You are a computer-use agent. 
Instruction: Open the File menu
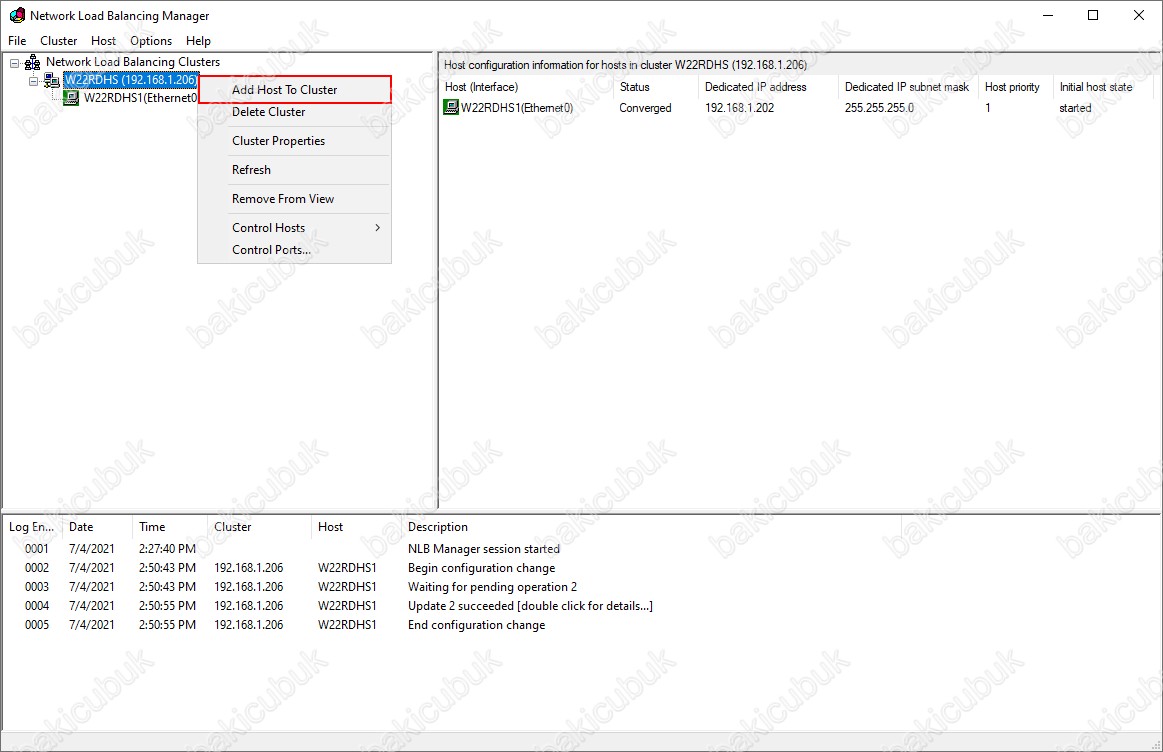pyautogui.click(x=17, y=41)
